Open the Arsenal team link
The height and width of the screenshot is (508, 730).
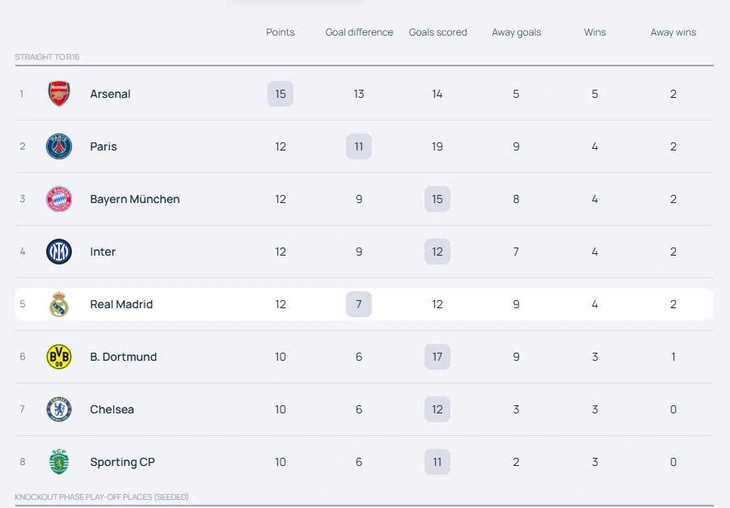110,94
